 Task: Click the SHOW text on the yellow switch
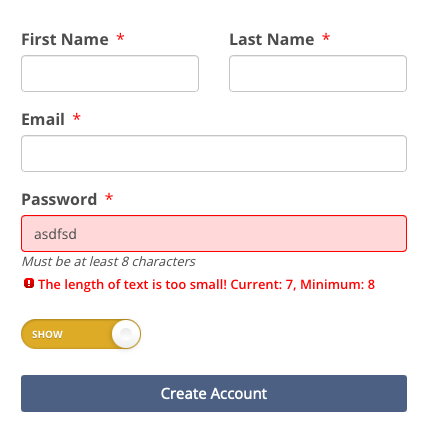click(x=47, y=334)
